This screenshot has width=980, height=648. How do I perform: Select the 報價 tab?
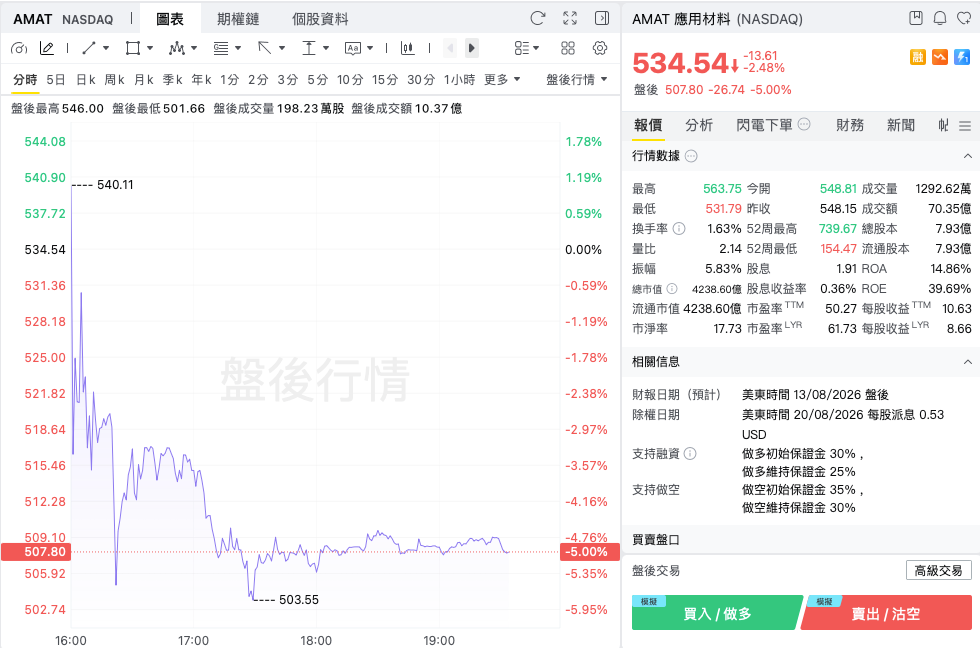(x=648, y=125)
